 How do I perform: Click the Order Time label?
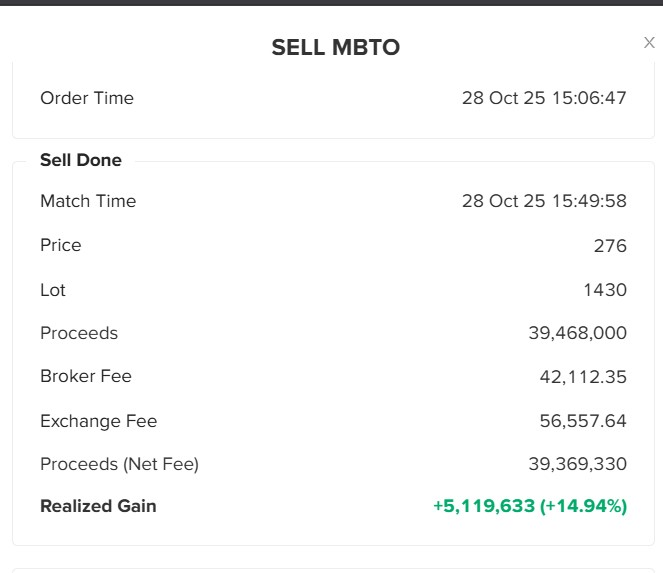87,98
